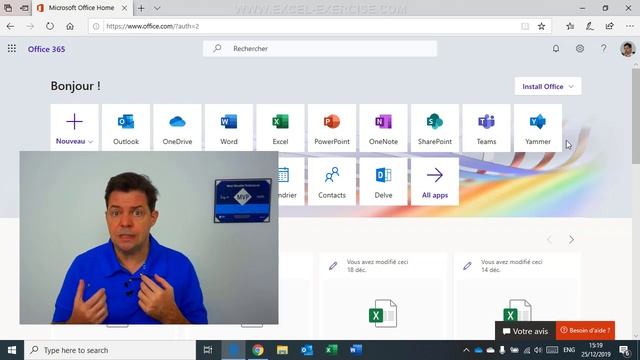Show next recommended documents arrow

click(571, 240)
